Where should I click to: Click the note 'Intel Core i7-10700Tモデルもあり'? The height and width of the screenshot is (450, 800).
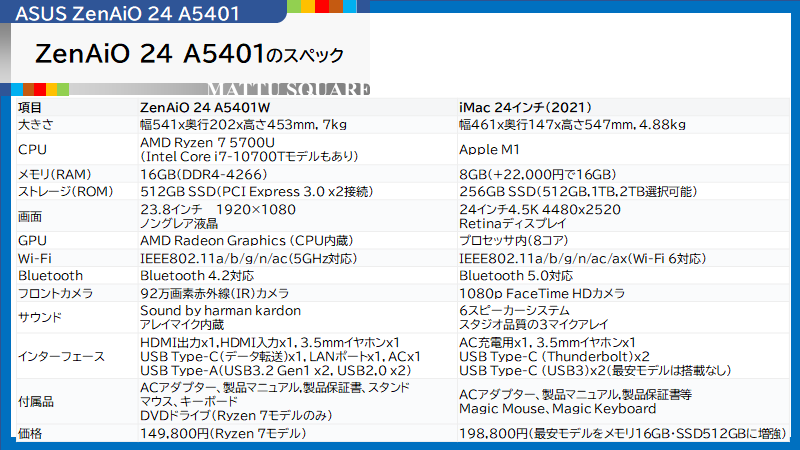point(249,157)
